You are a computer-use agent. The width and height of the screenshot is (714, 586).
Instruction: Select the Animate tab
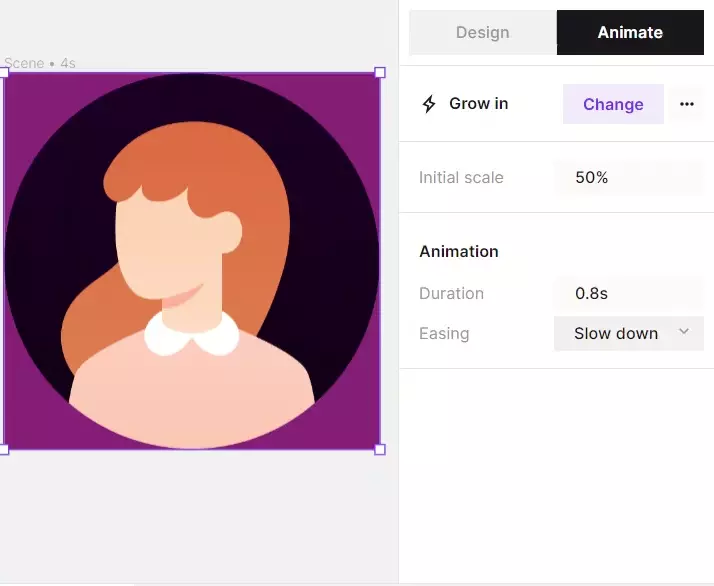tap(630, 32)
